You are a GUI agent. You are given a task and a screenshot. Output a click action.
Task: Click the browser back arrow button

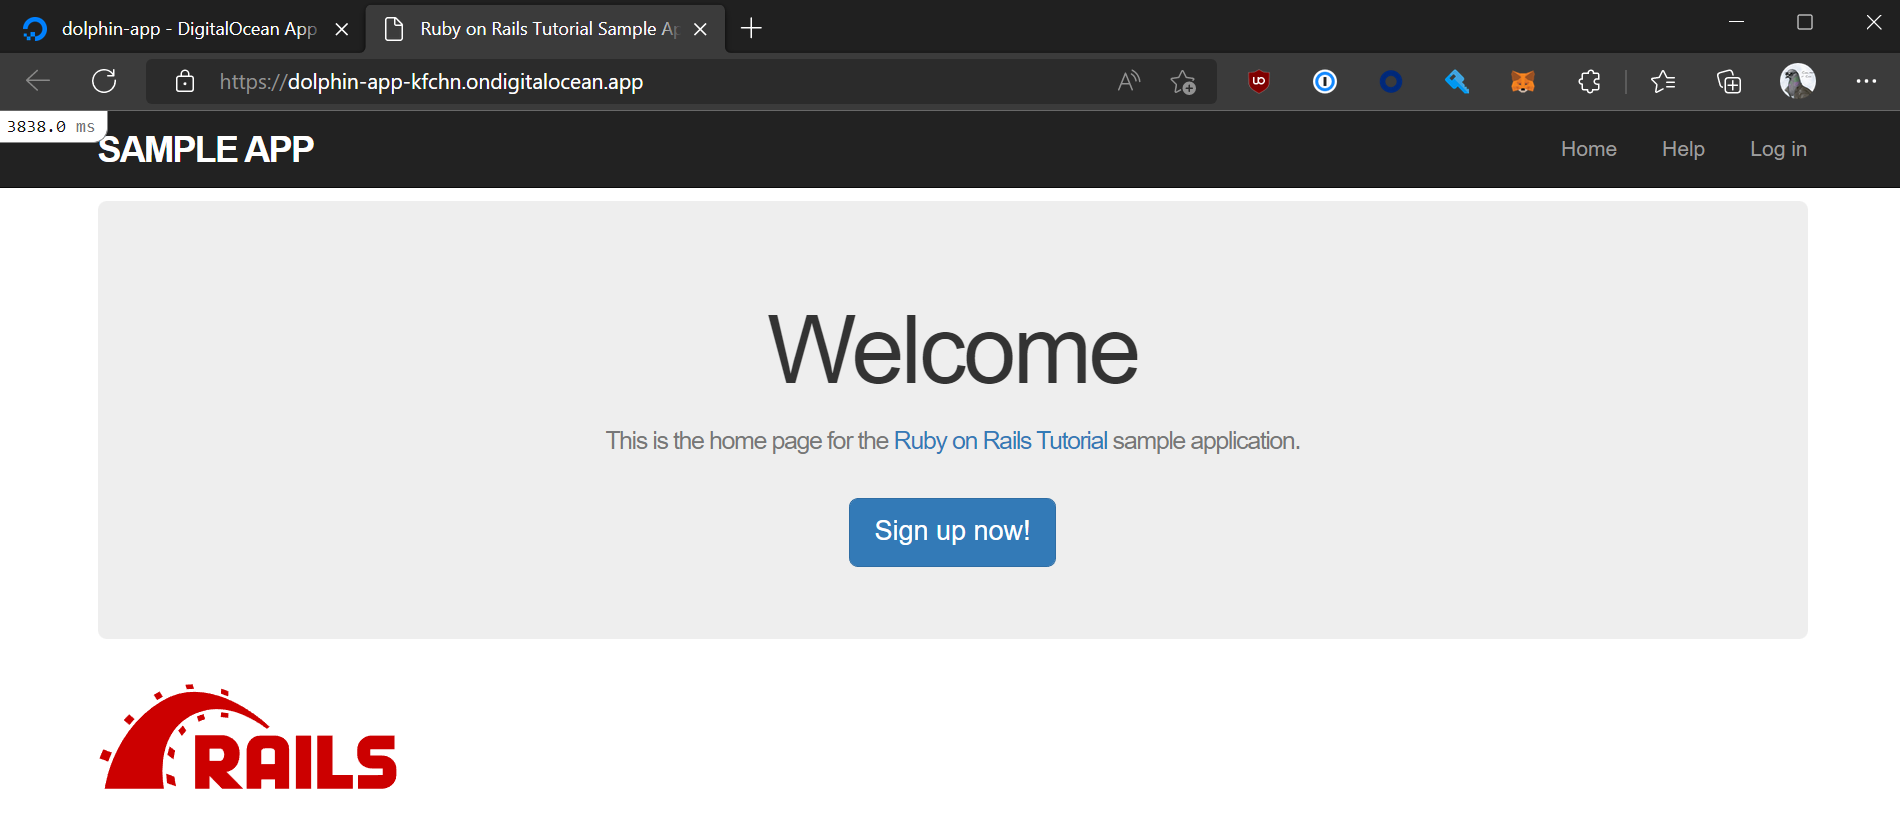point(38,81)
